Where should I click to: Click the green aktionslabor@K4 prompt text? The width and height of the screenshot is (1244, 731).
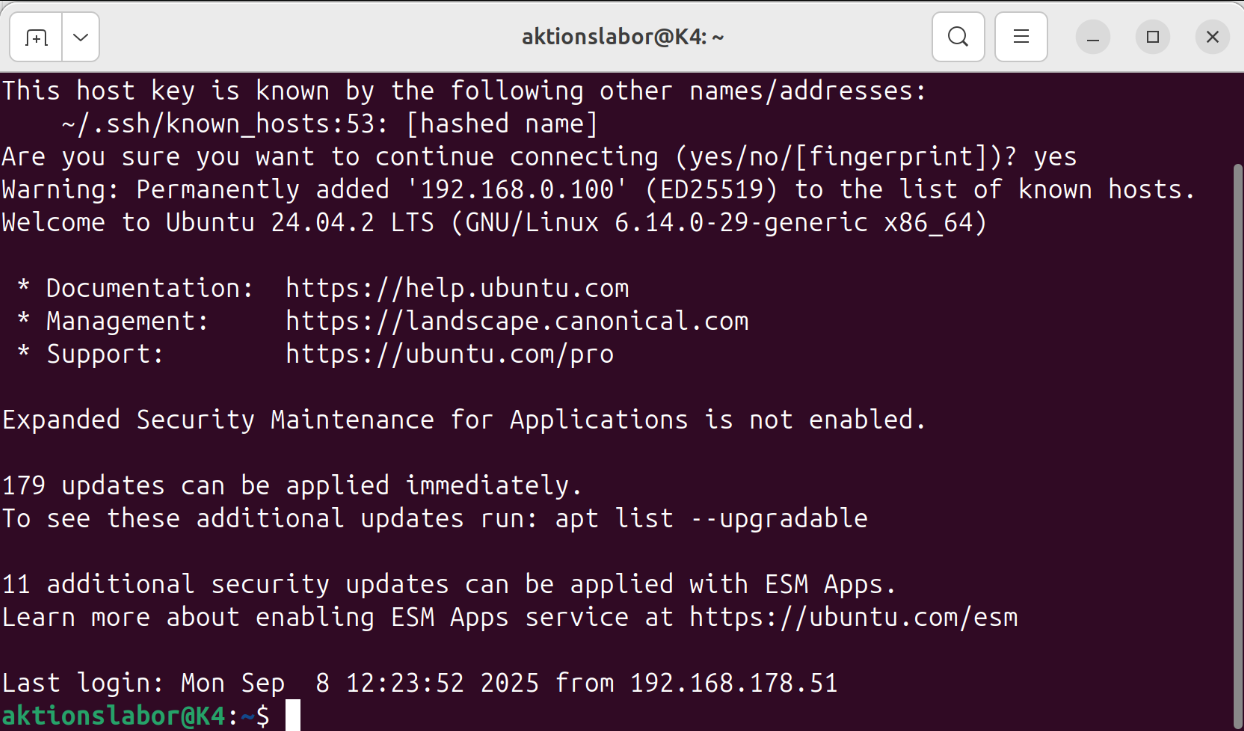tap(113, 716)
